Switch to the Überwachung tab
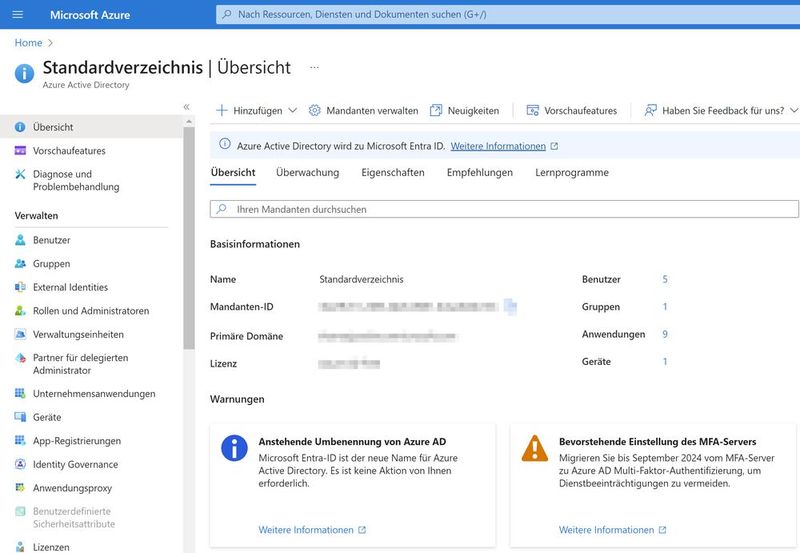 (x=307, y=172)
